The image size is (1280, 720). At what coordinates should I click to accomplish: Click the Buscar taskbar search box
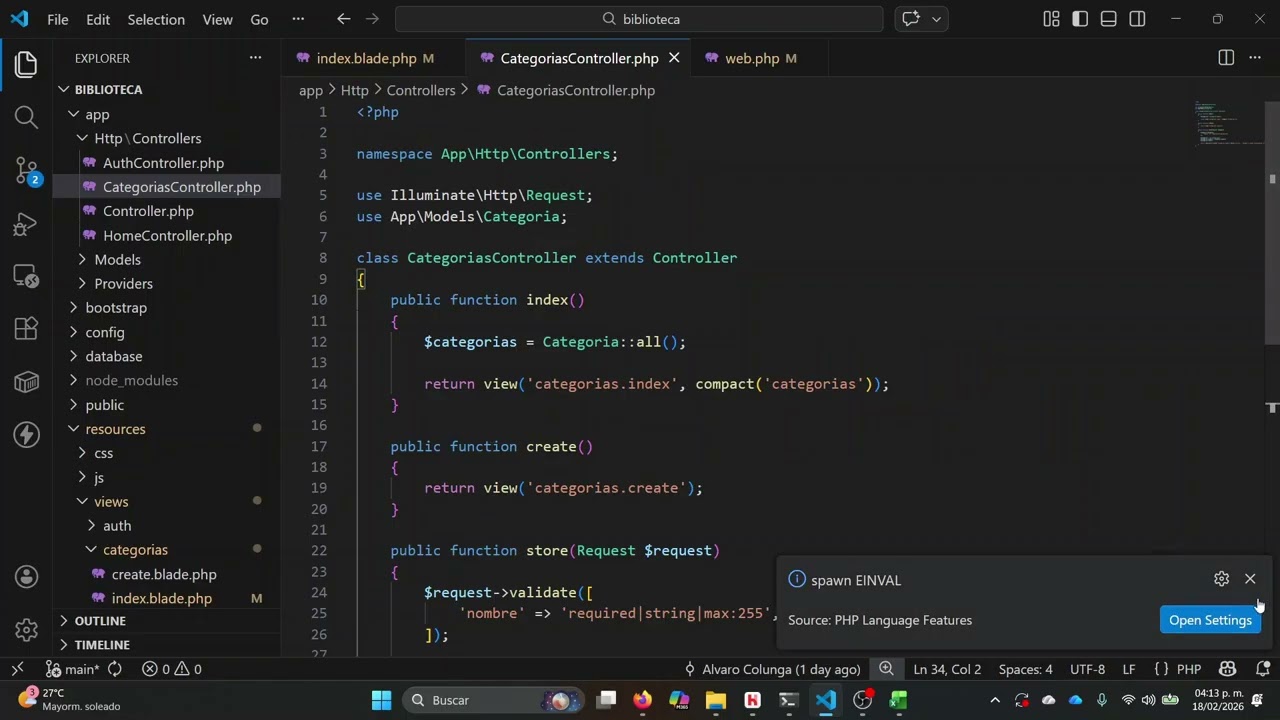(493, 700)
